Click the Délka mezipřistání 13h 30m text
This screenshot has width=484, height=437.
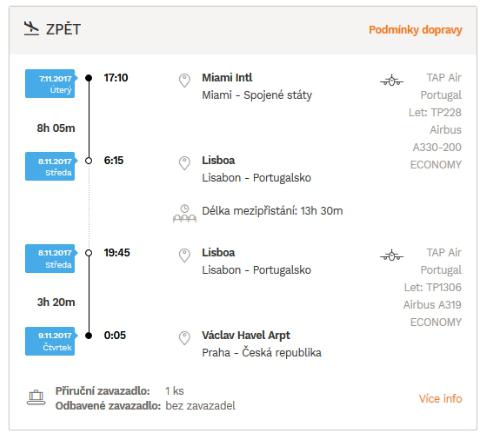(272, 211)
